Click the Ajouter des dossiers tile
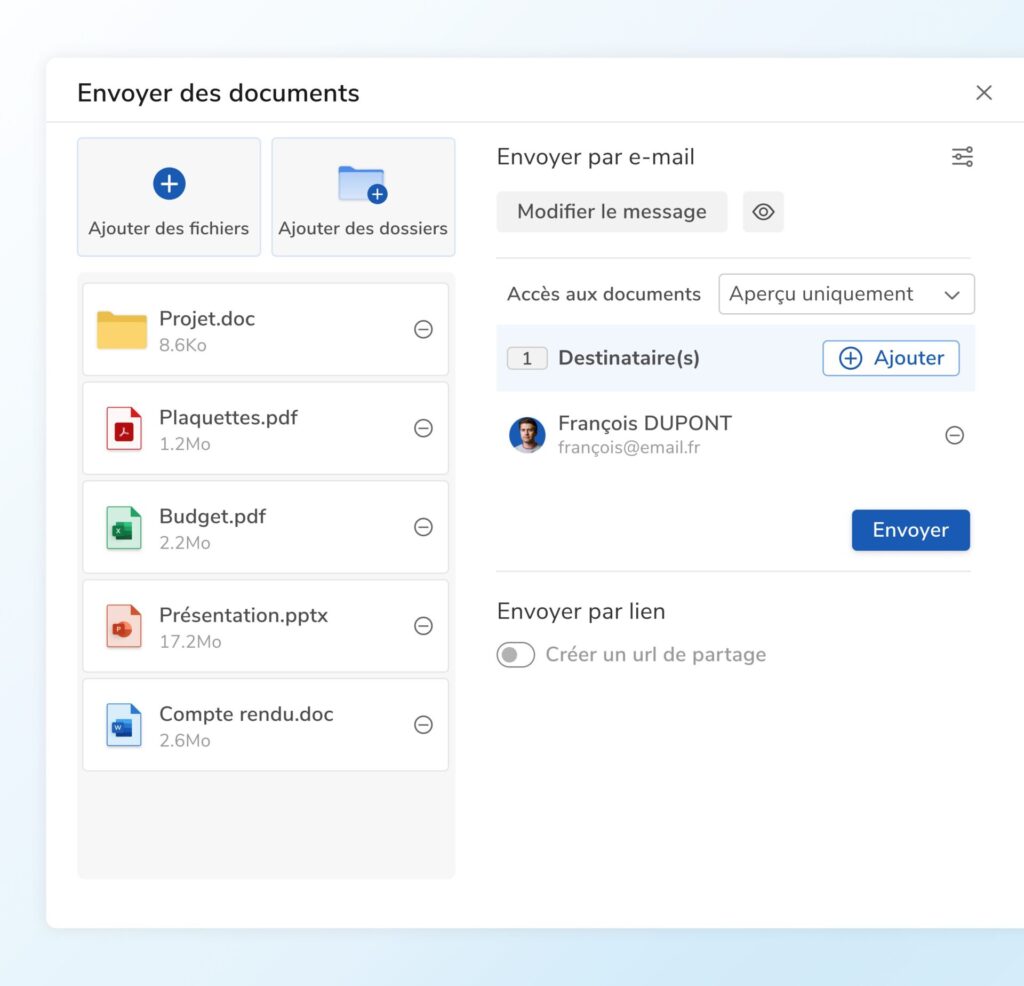Screen dimensions: 1024x986 [363, 197]
